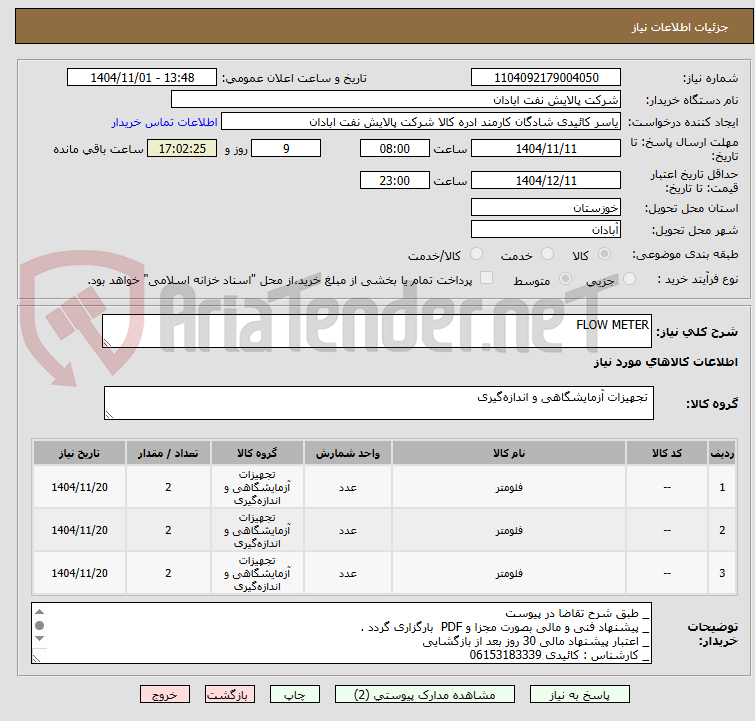Click the remaining time field 17:02:25
Image resolution: width=755 pixels, height=721 pixels.
coord(182,148)
